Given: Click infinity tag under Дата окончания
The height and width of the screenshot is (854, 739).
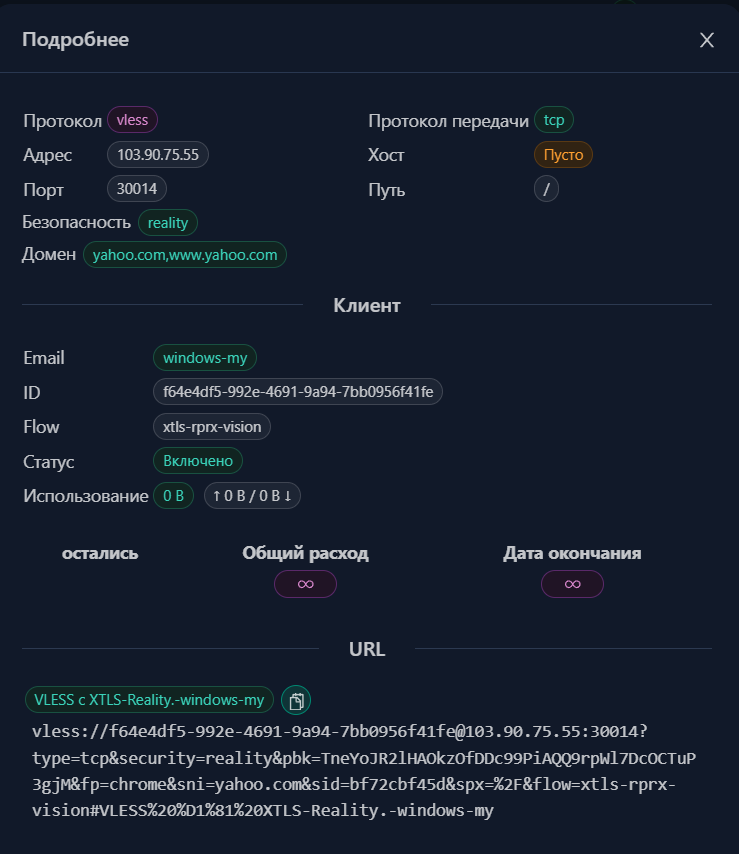Looking at the screenshot, I should (x=572, y=584).
